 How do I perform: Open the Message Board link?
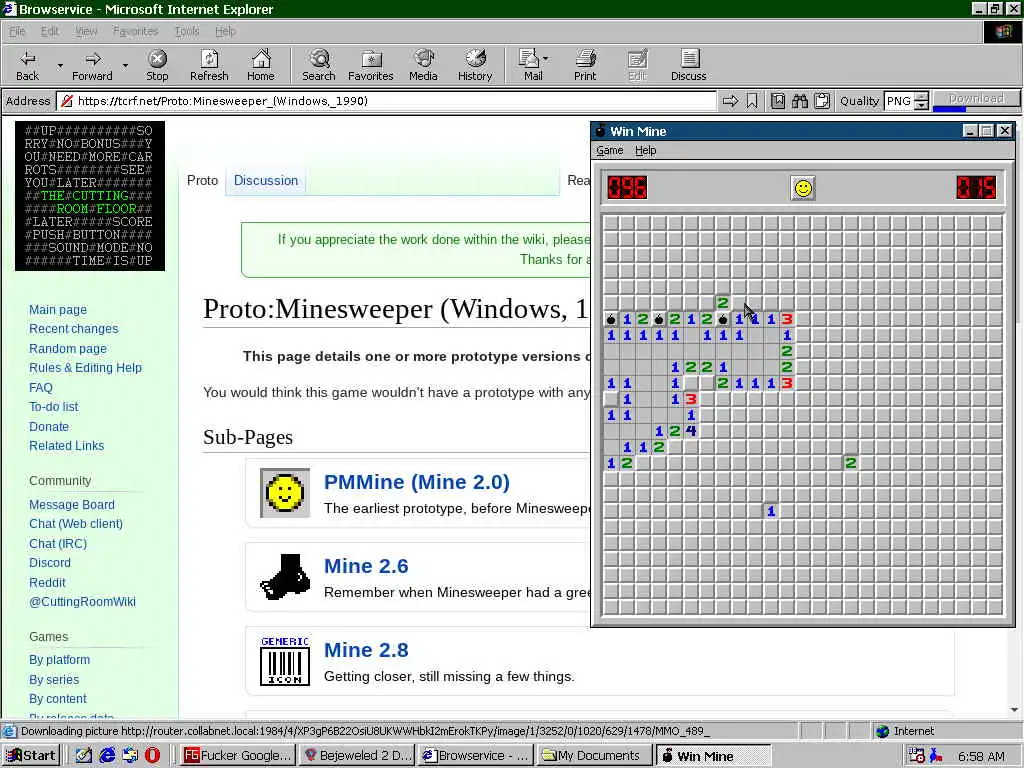pyautogui.click(x=71, y=504)
